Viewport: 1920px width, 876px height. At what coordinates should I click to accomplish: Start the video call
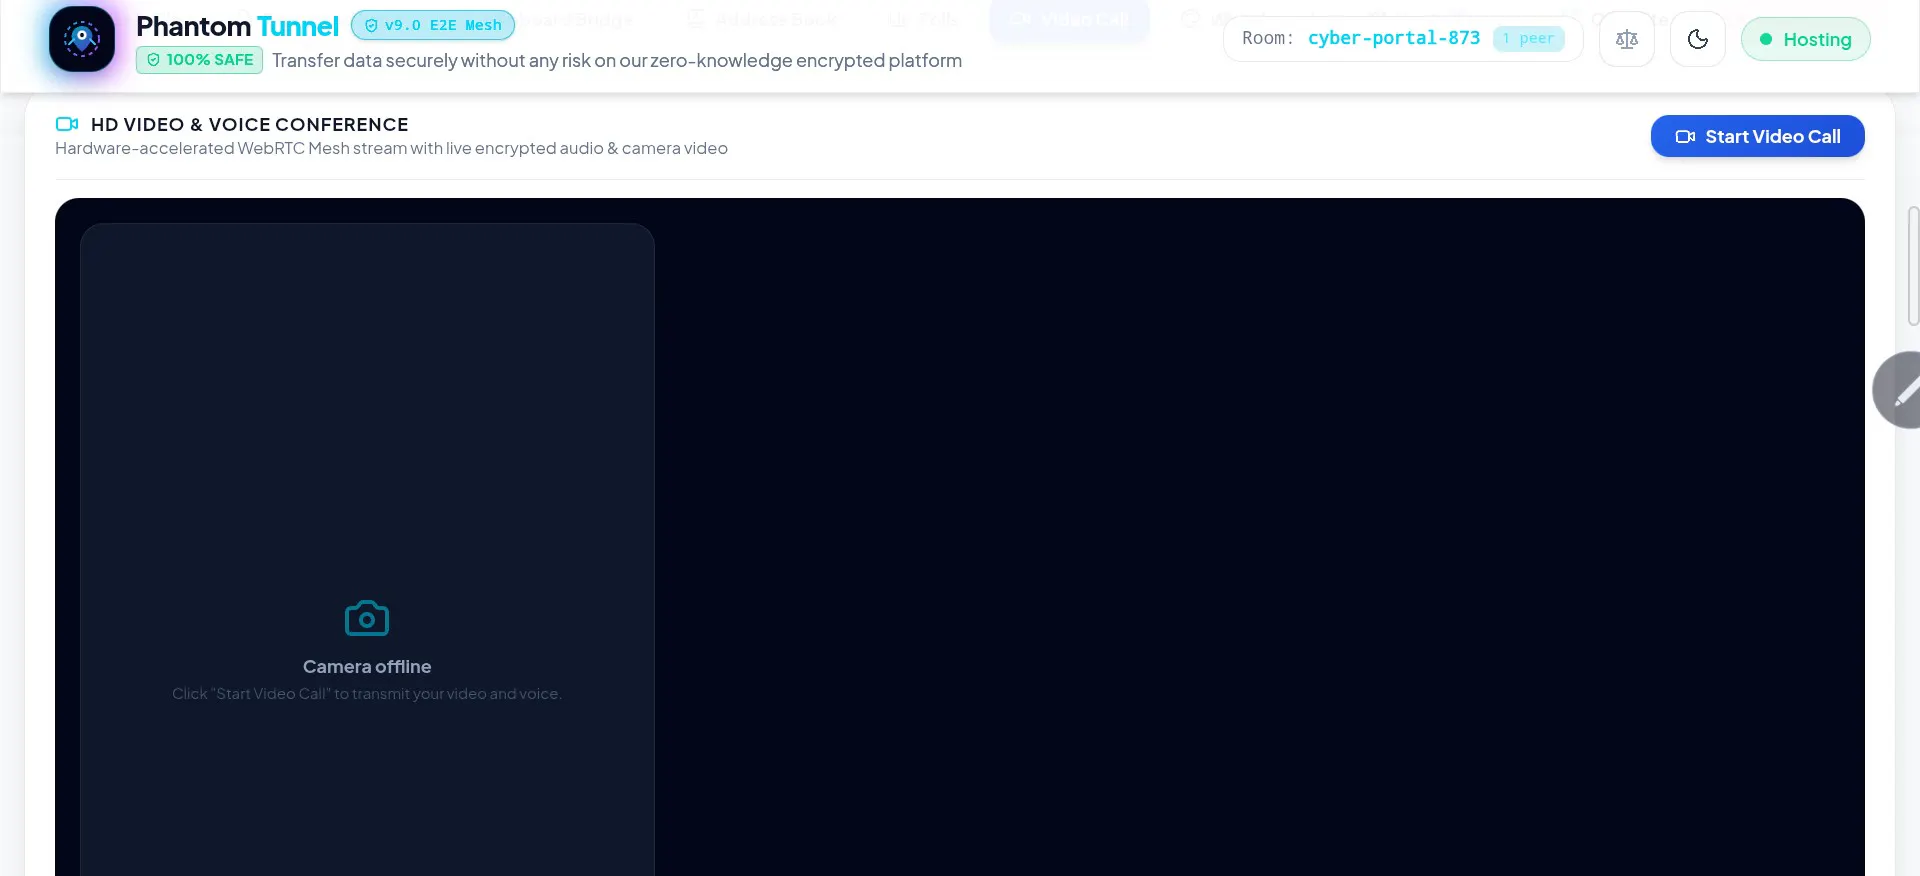pyautogui.click(x=1758, y=136)
